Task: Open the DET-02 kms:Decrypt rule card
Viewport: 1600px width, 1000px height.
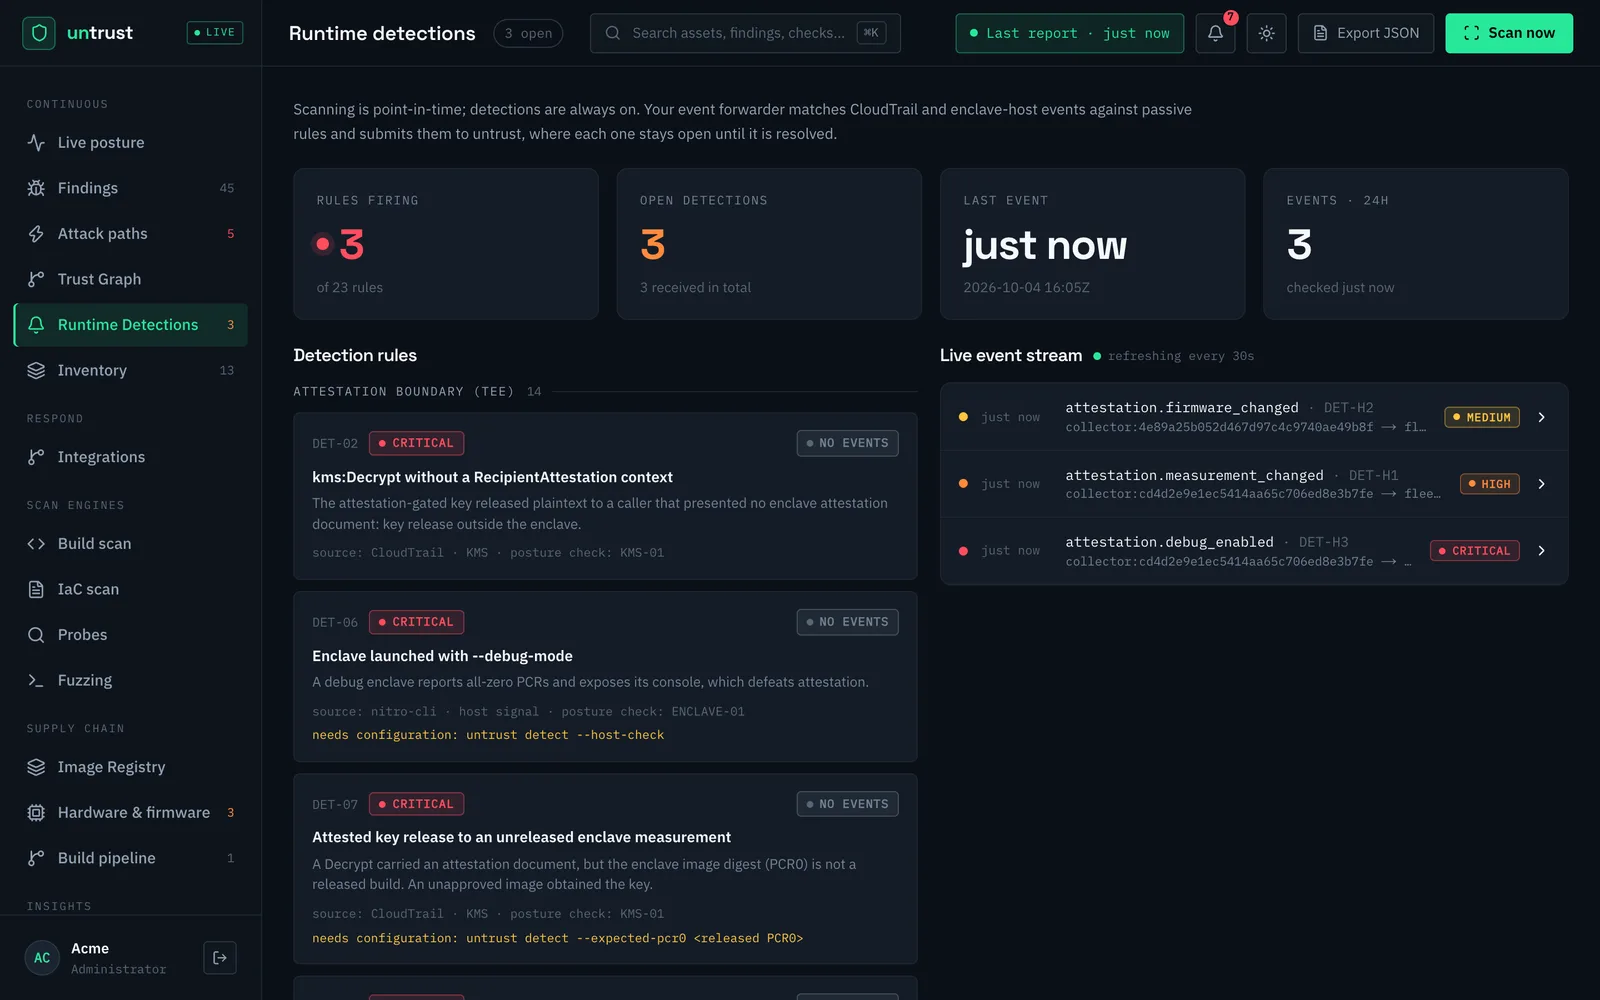Action: point(605,496)
